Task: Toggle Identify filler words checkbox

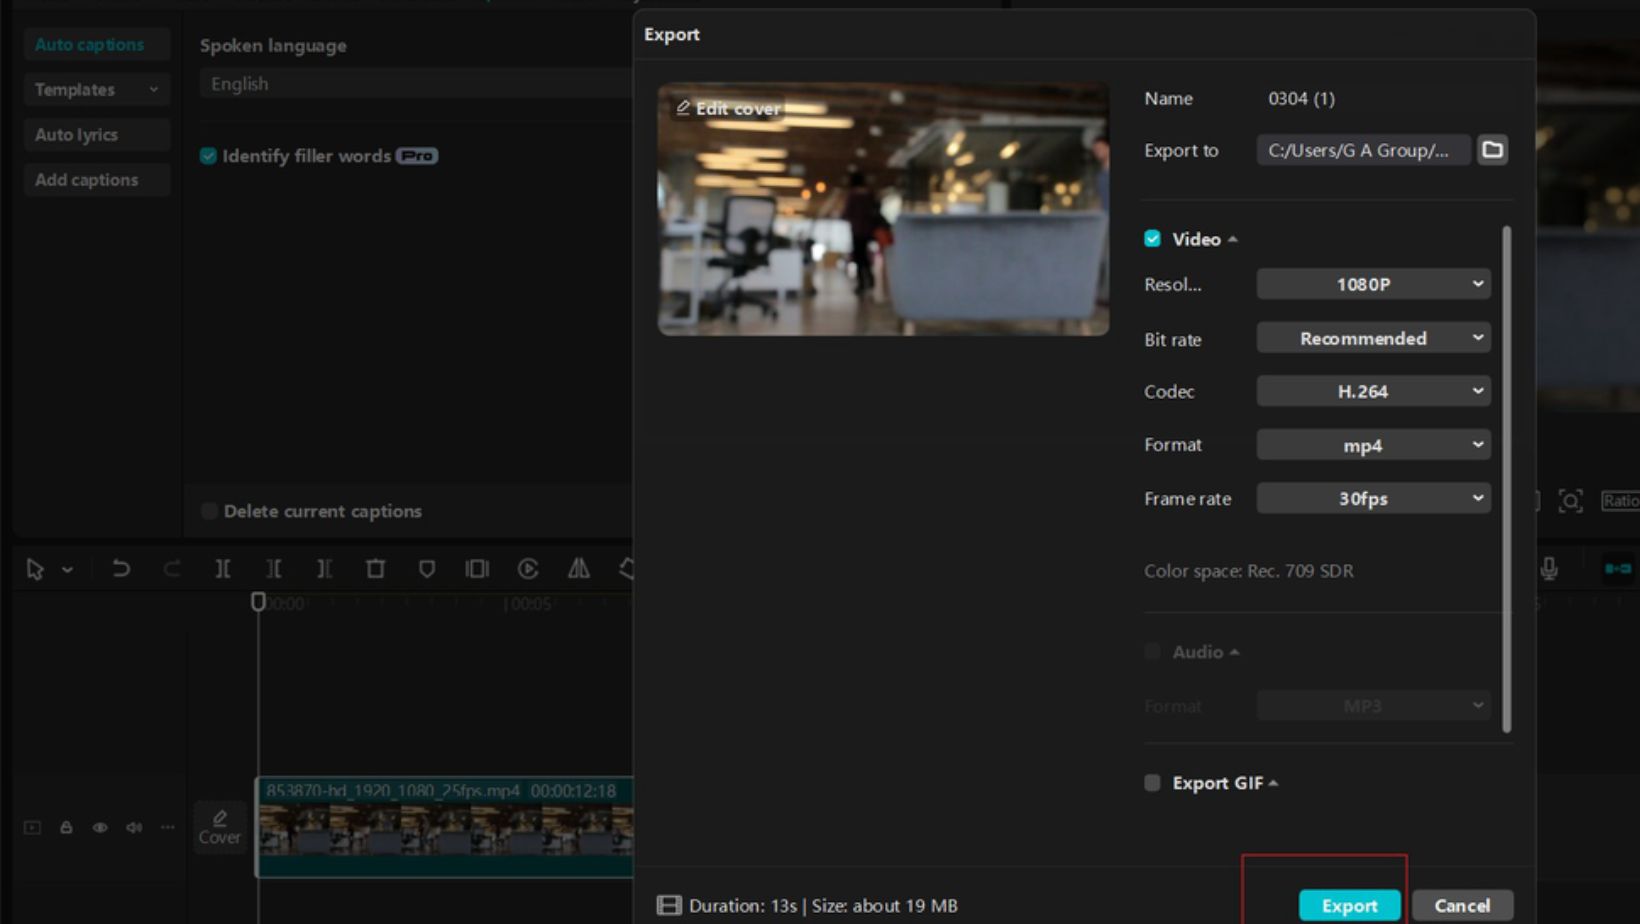Action: [x=208, y=155]
